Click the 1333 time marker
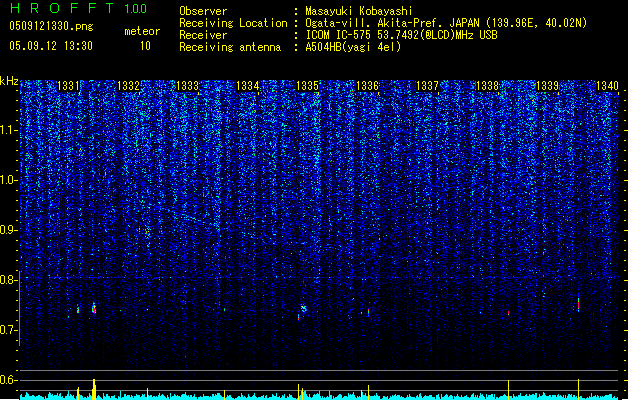Image resolution: width=629 pixels, height=400 pixels. pyautogui.click(x=188, y=86)
